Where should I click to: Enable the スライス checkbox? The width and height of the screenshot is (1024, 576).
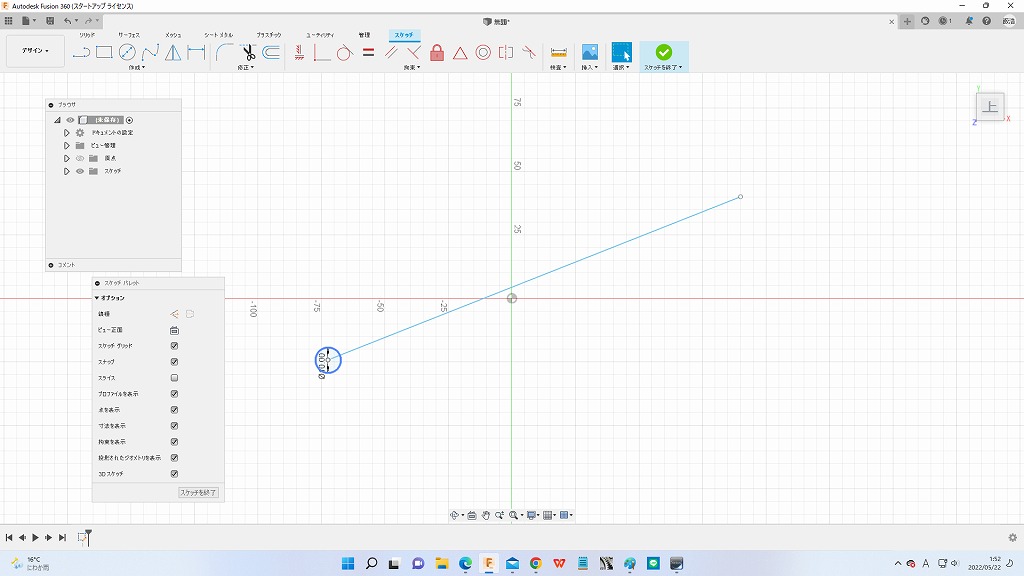click(174, 378)
